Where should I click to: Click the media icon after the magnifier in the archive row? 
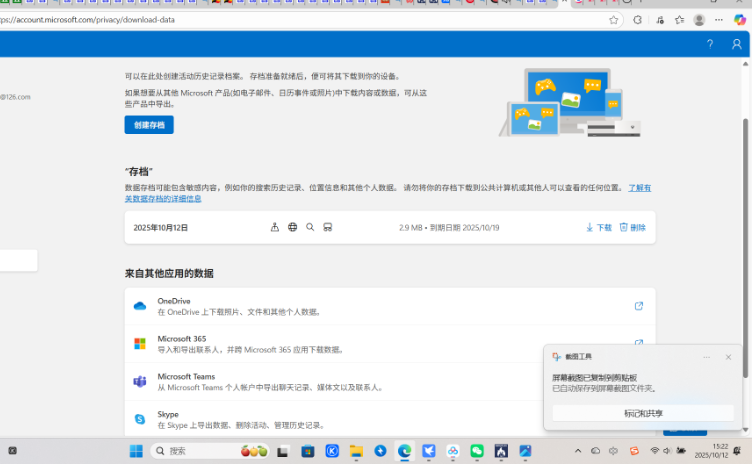[x=328, y=227]
